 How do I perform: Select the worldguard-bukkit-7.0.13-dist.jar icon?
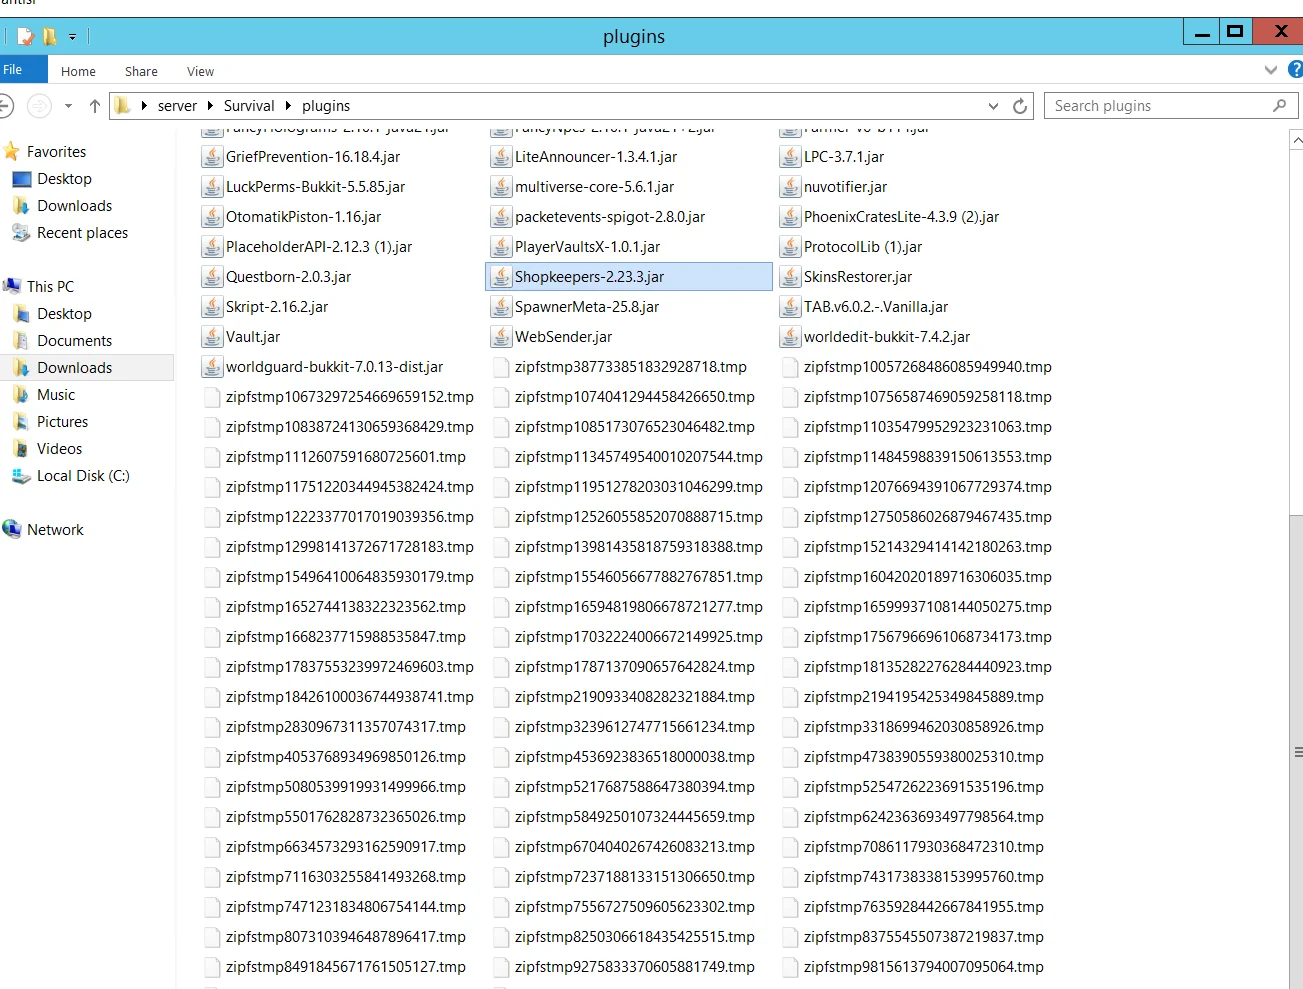212,367
